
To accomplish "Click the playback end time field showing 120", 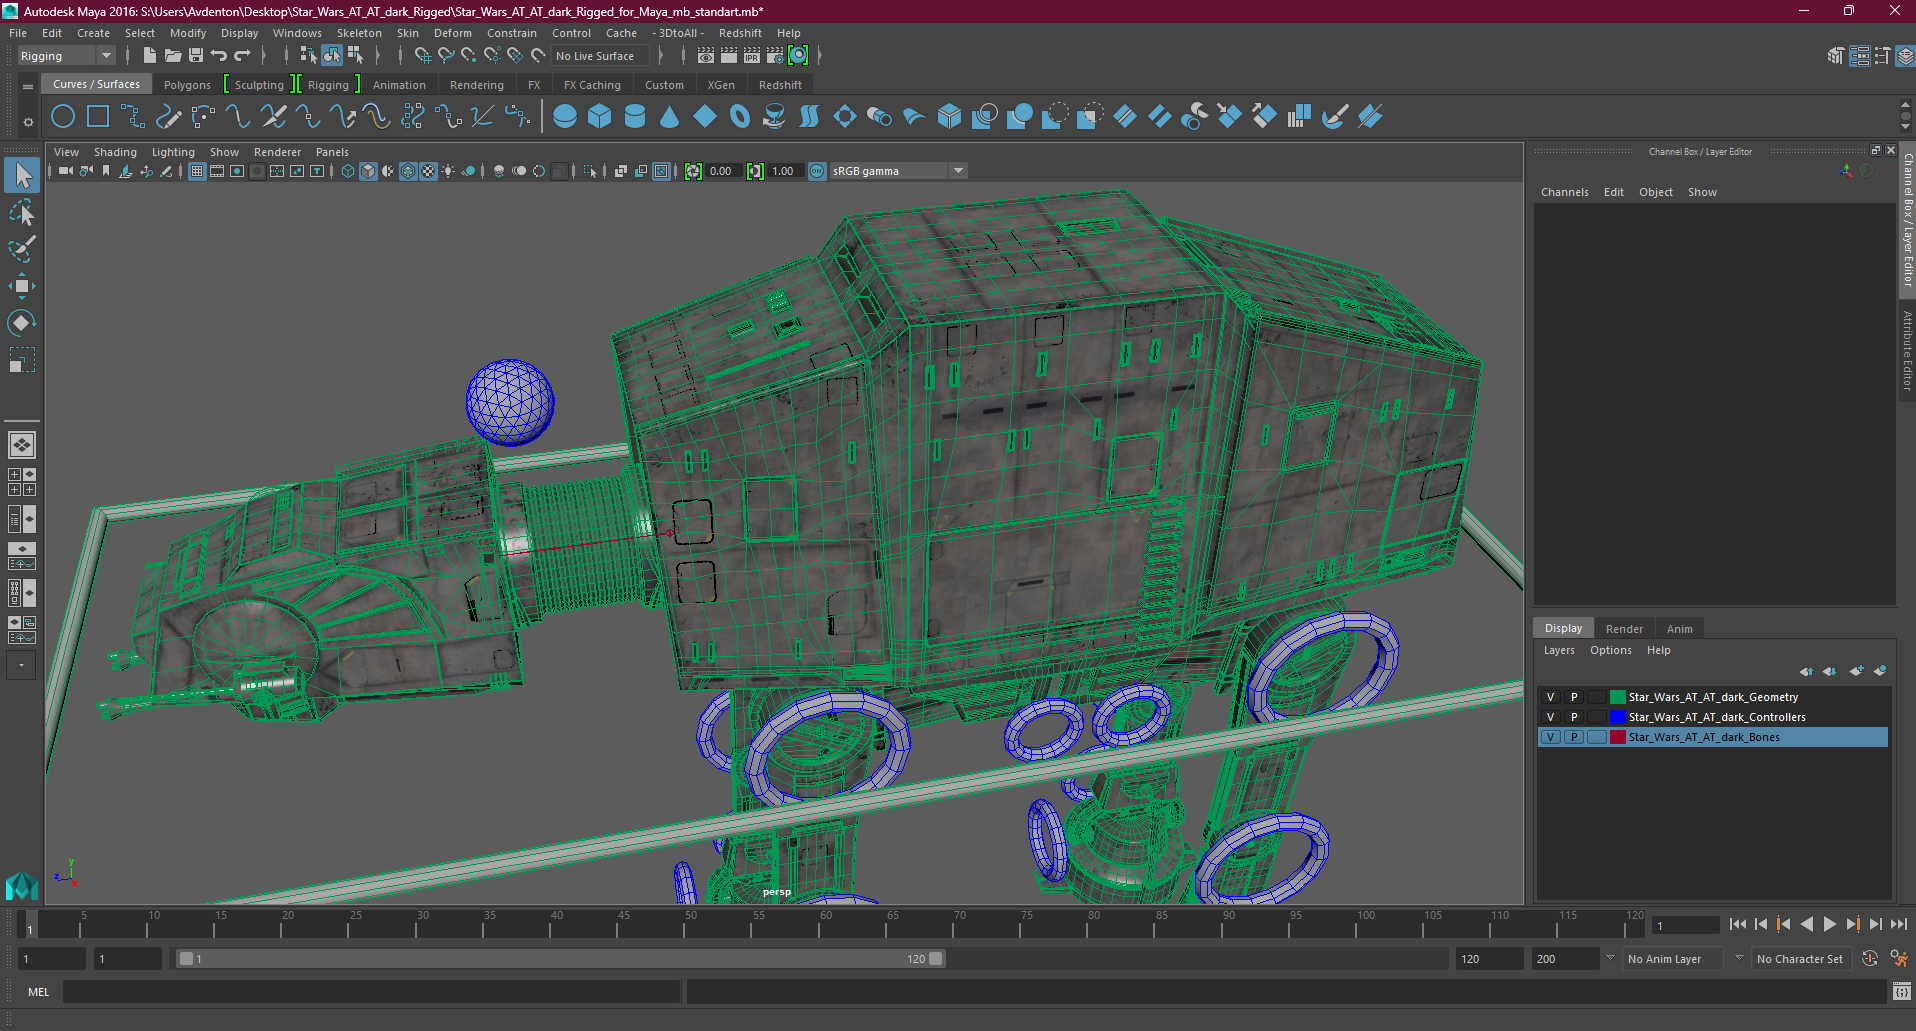I will point(1489,959).
